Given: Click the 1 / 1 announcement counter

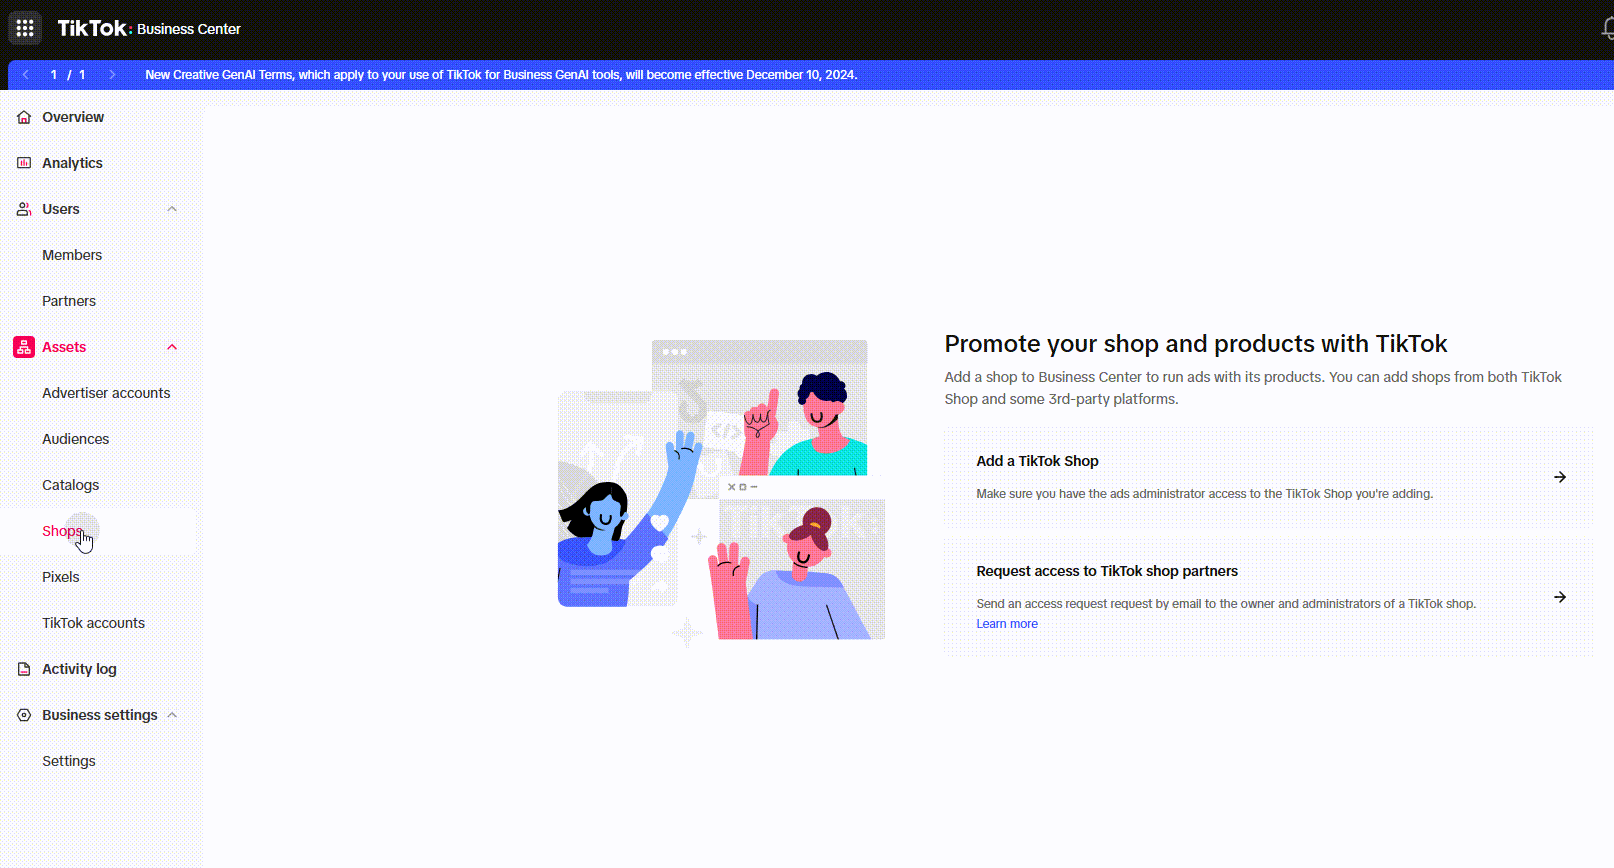Looking at the screenshot, I should click(x=68, y=75).
